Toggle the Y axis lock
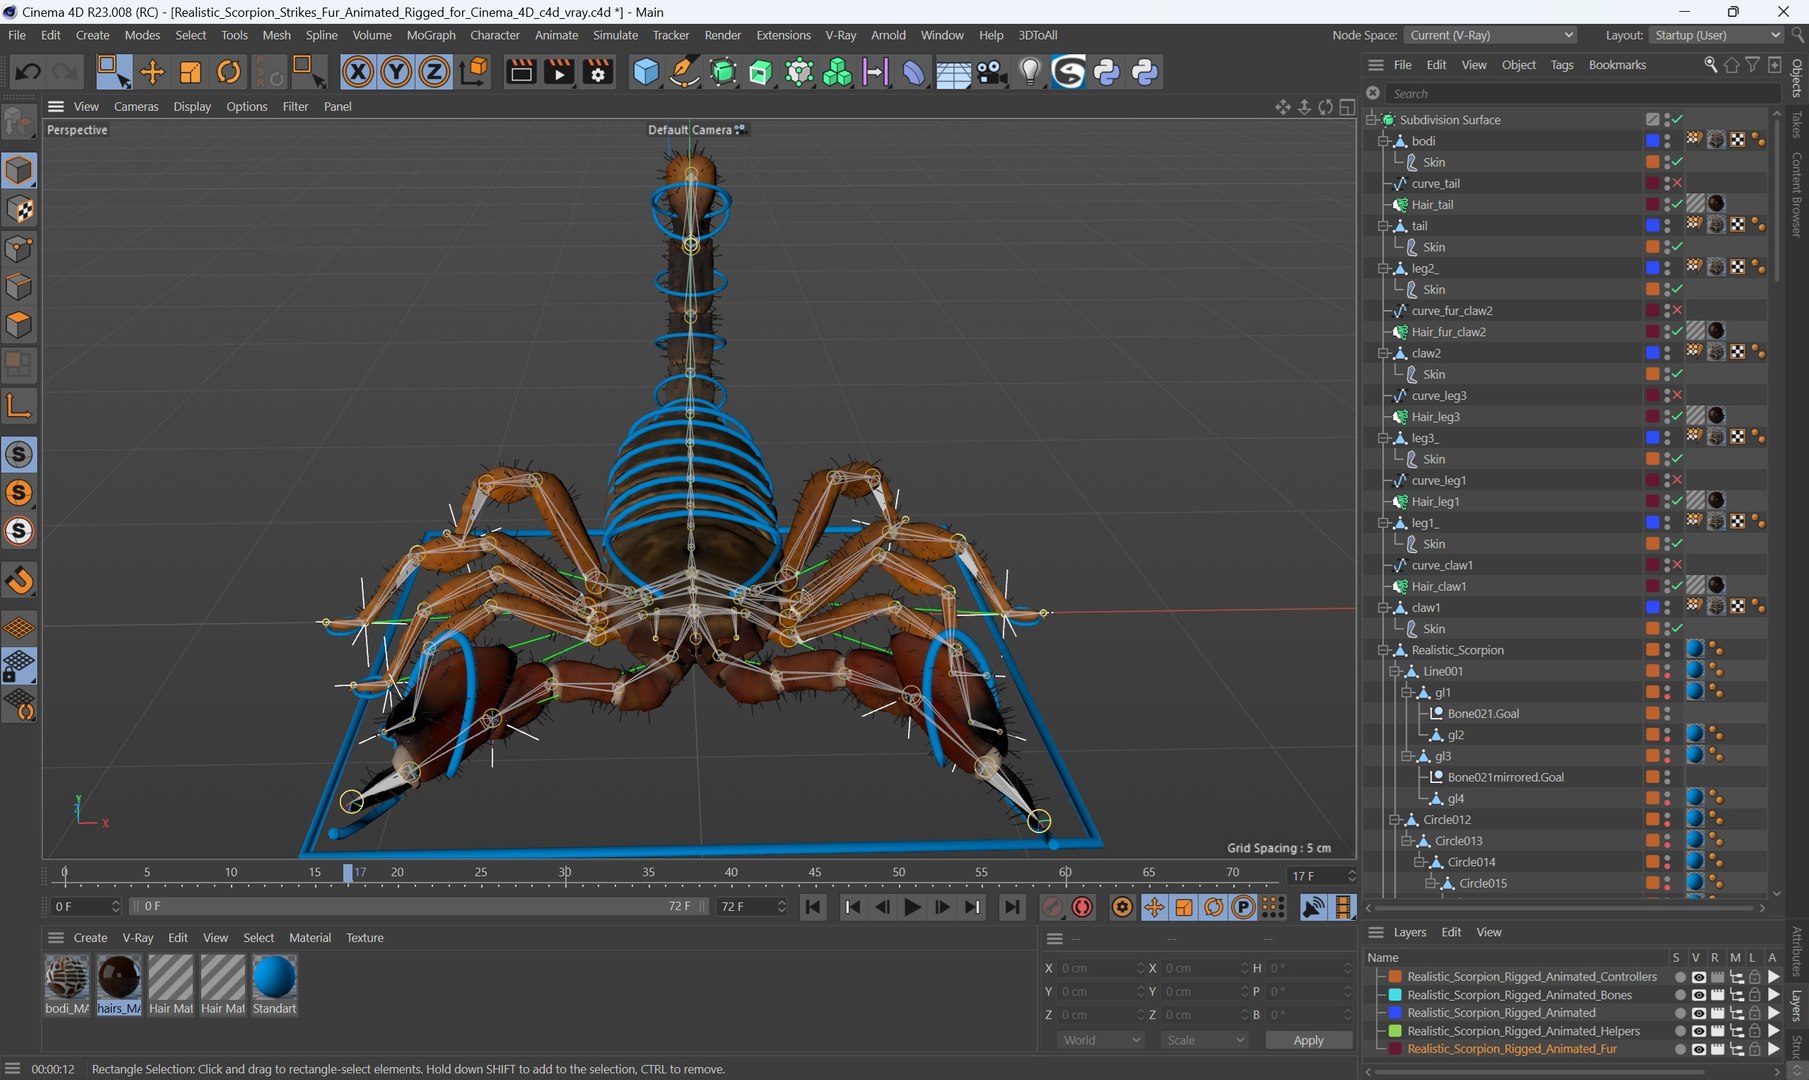 coord(396,72)
